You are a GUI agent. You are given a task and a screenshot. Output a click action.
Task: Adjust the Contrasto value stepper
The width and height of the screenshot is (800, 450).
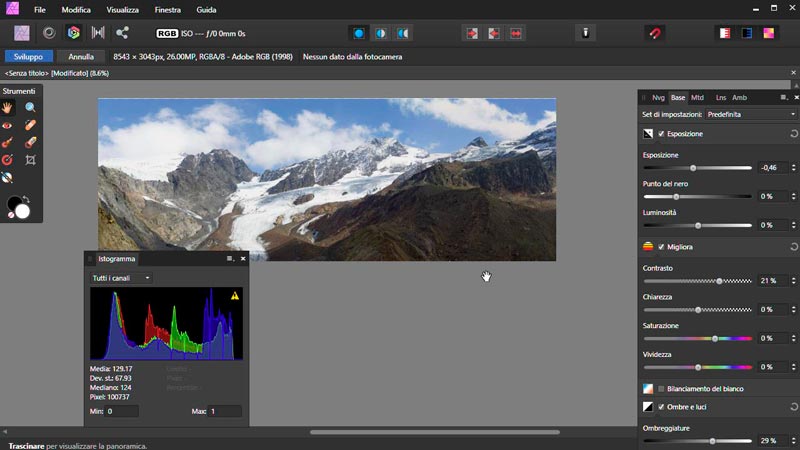pyautogui.click(x=793, y=281)
